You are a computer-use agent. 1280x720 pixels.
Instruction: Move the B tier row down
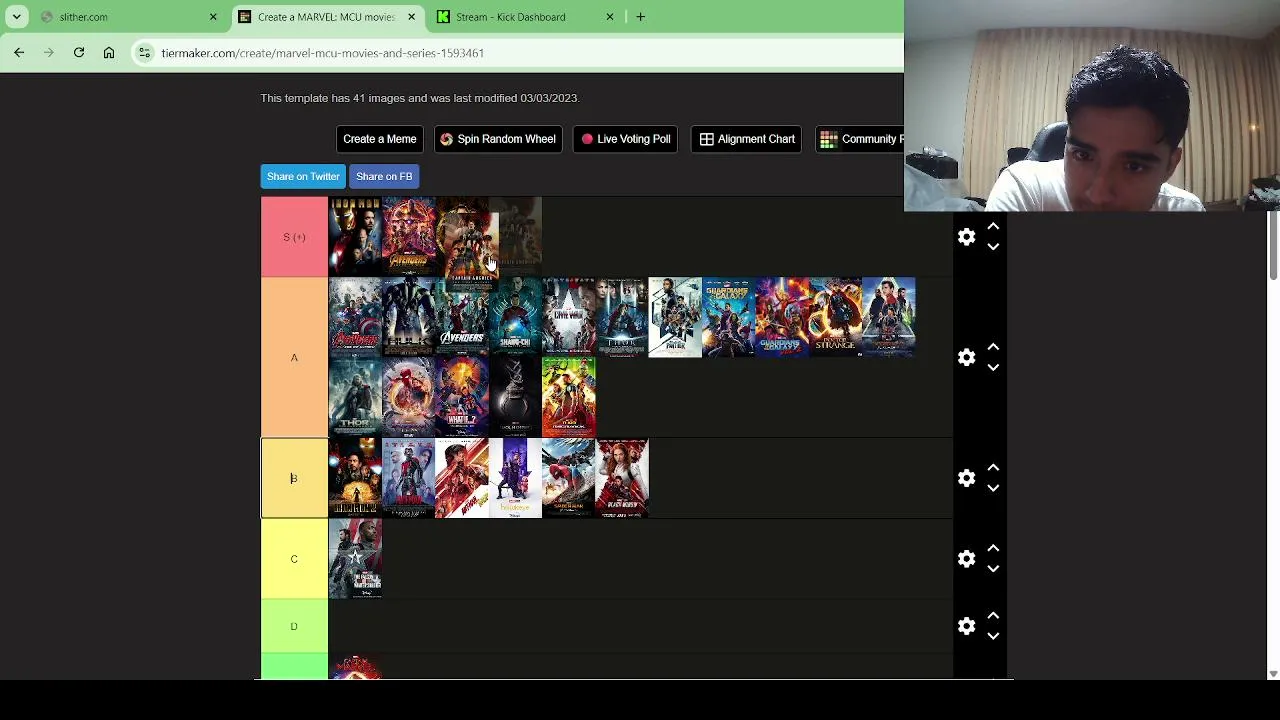point(993,488)
